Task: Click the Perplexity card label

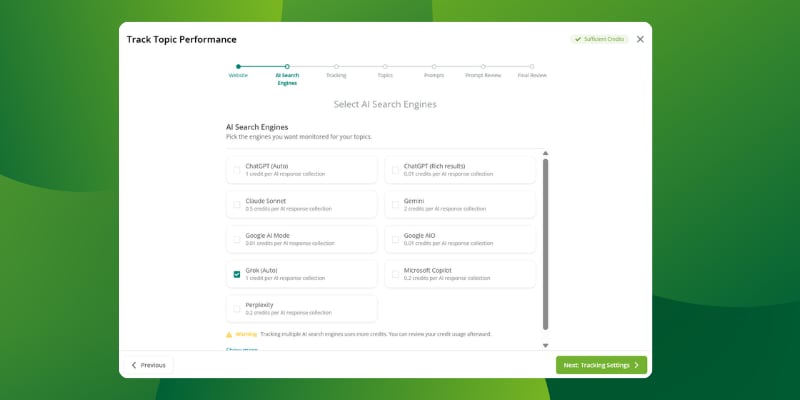Action: (259, 305)
